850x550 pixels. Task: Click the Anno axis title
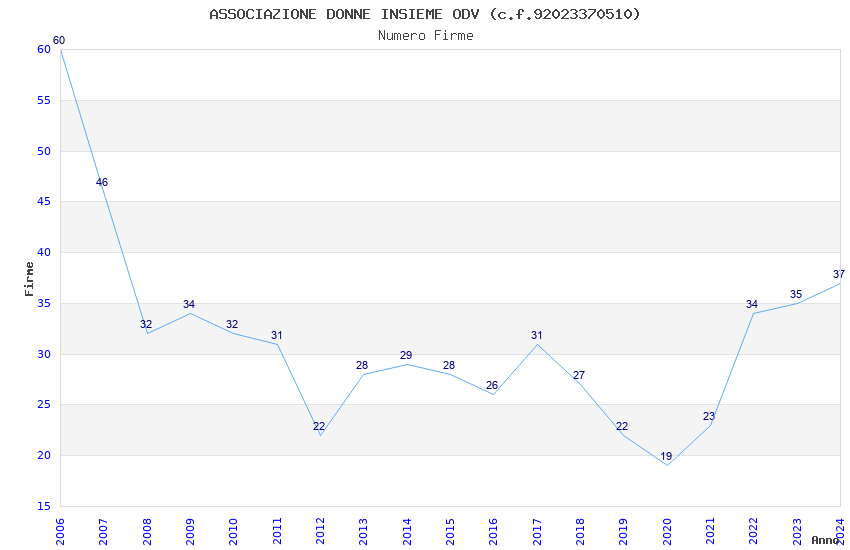825,540
